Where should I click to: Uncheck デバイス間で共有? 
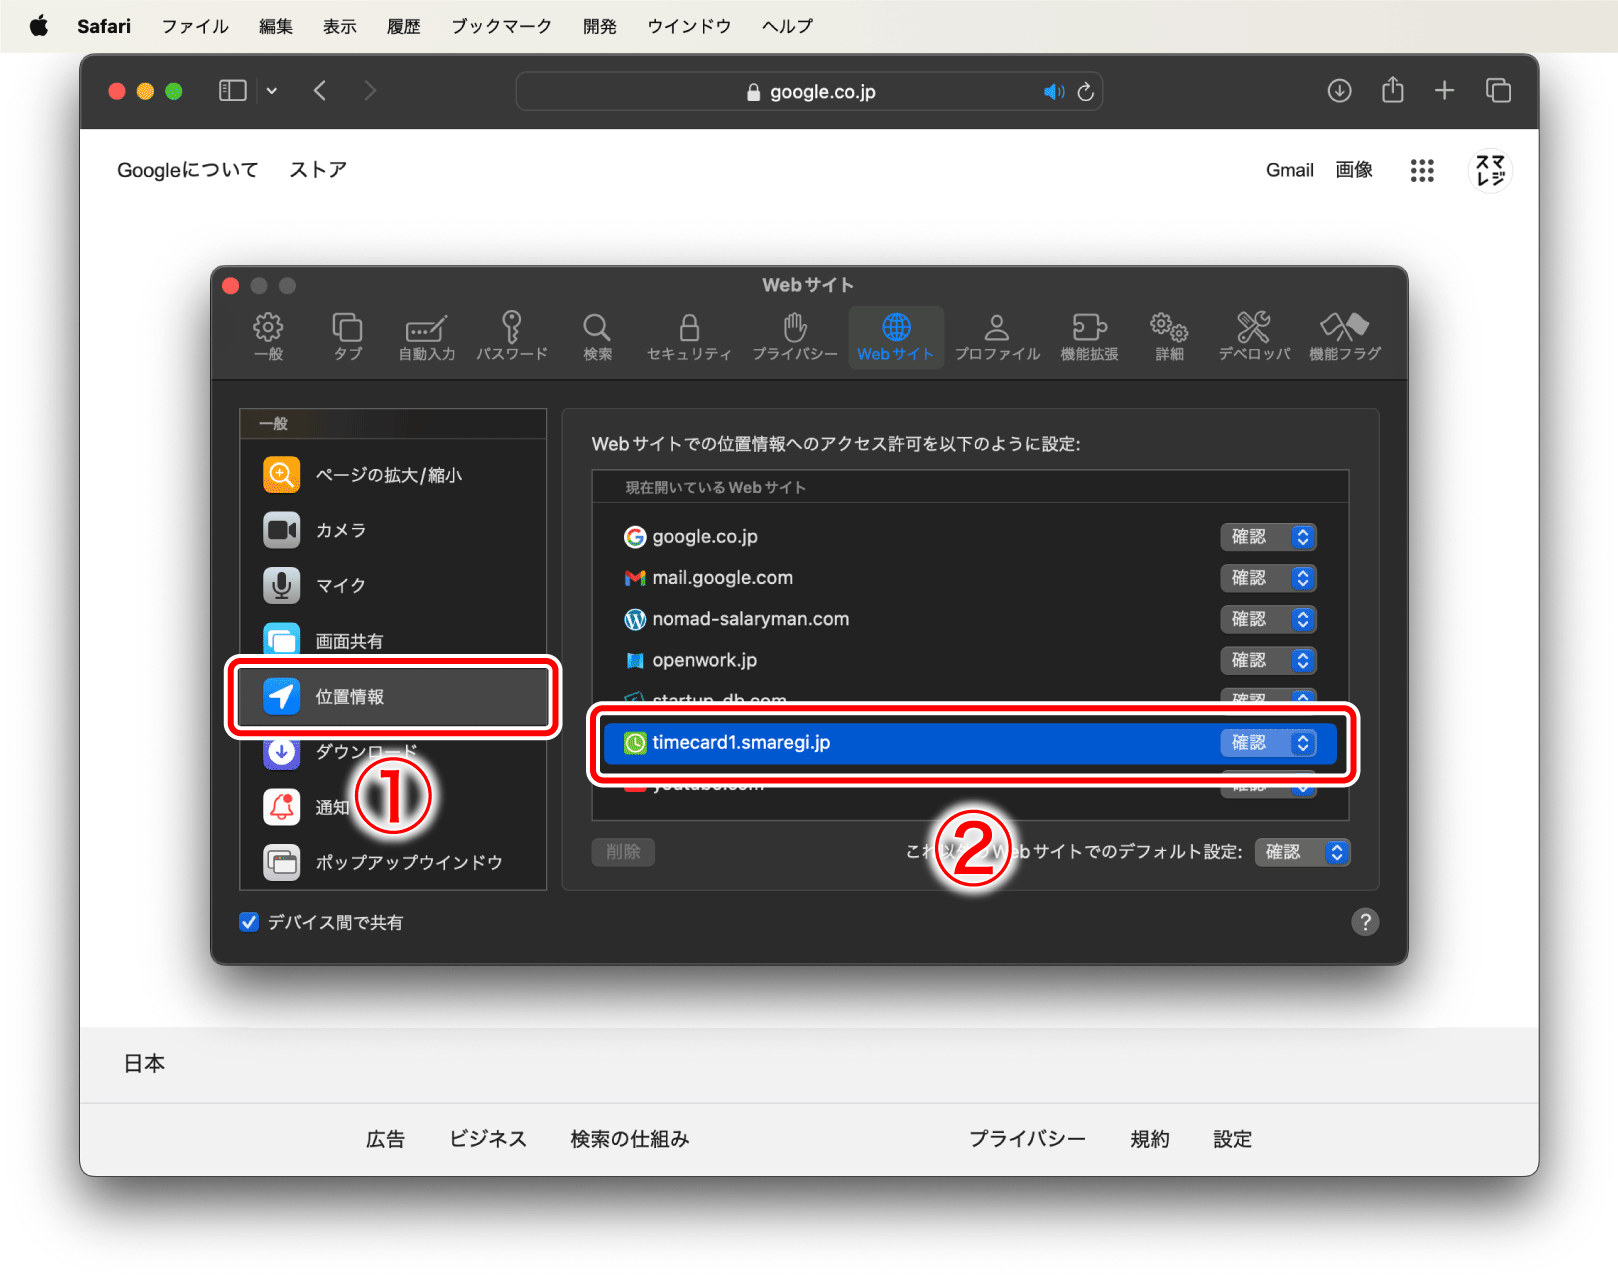click(248, 922)
